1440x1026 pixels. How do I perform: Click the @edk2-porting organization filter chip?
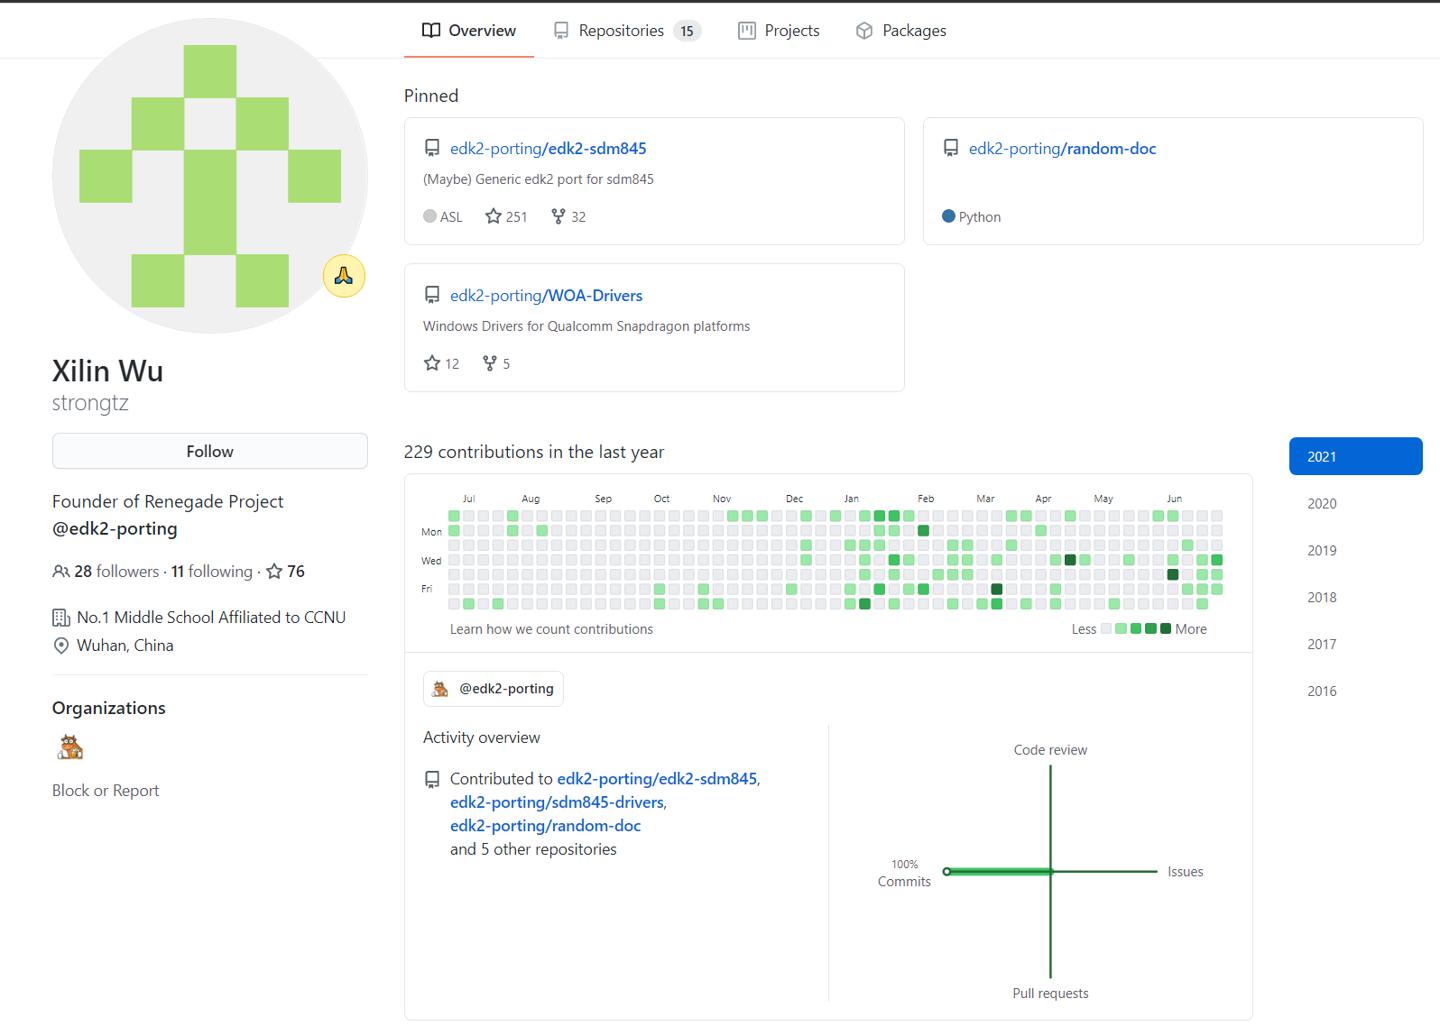pos(493,688)
